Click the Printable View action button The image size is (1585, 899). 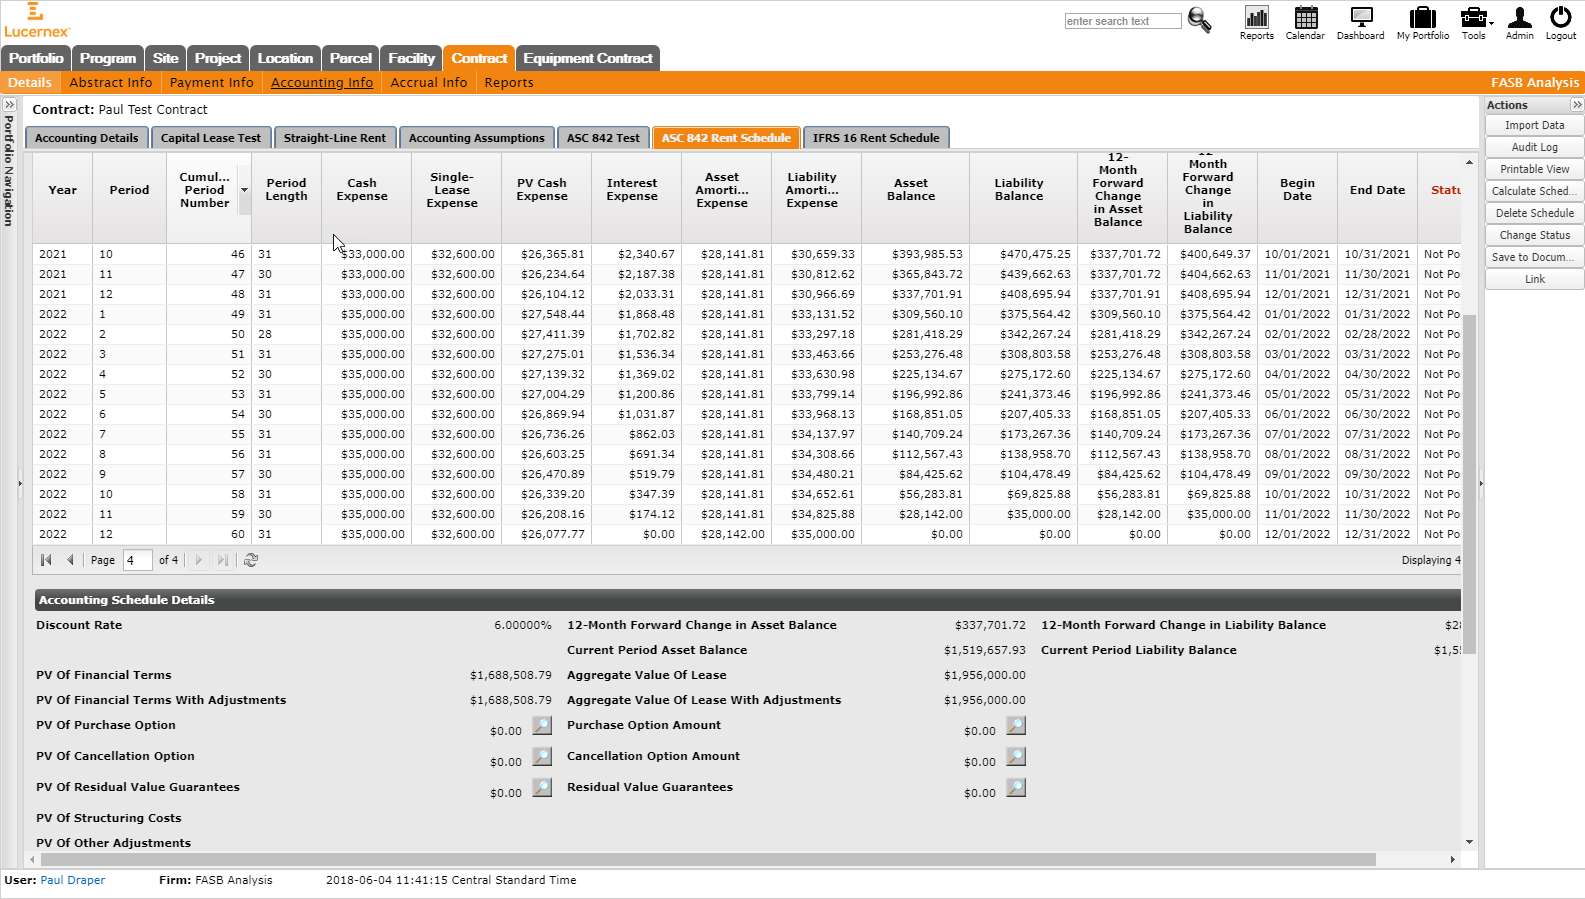coord(1535,169)
